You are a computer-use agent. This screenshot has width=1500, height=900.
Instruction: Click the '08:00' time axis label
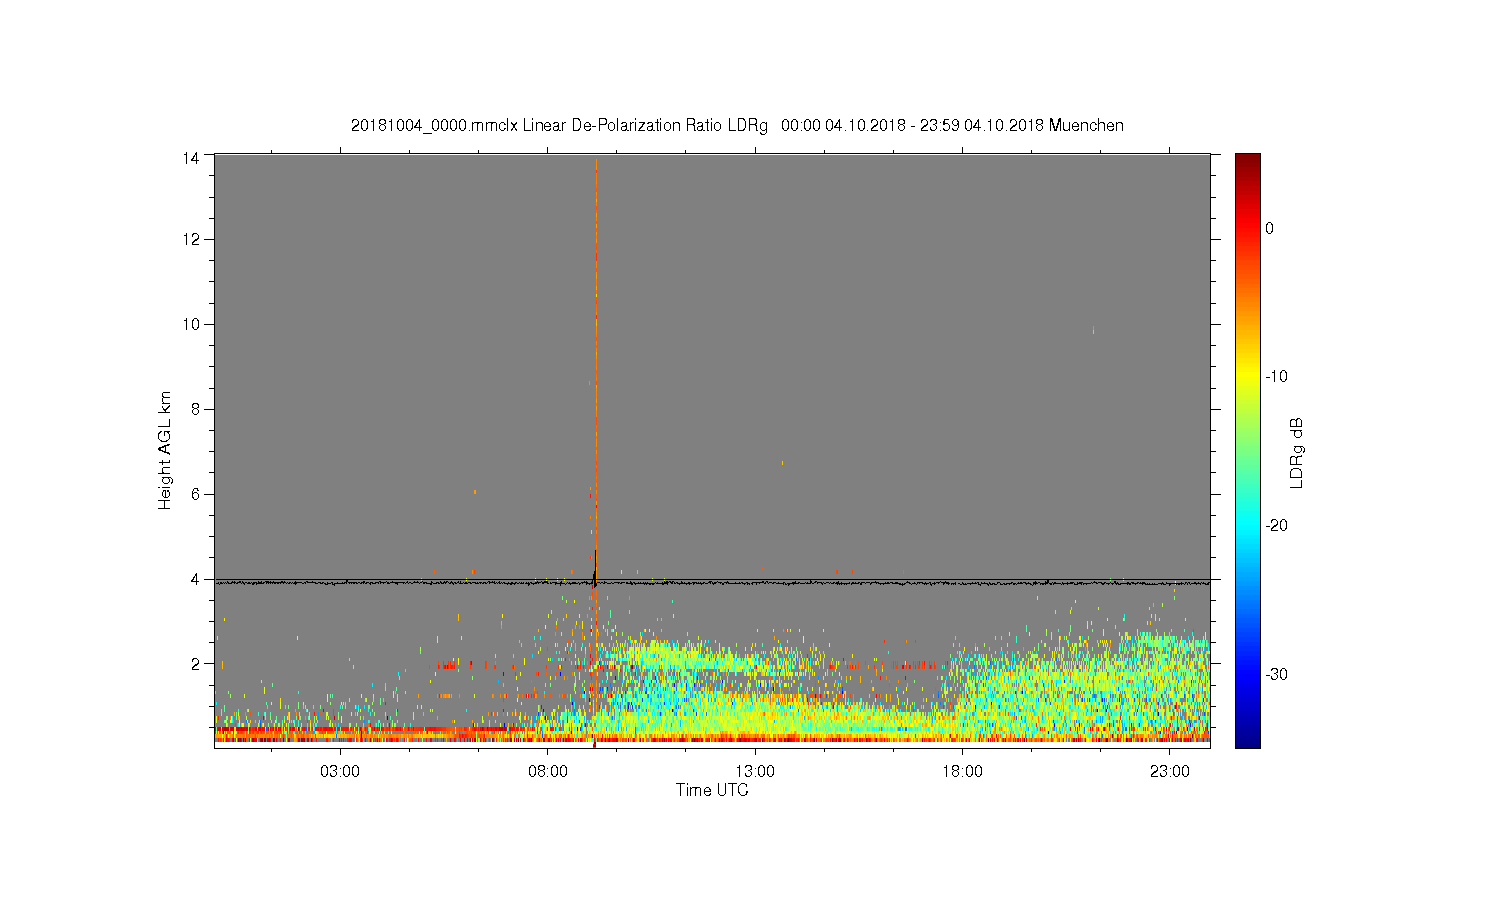pos(548,772)
